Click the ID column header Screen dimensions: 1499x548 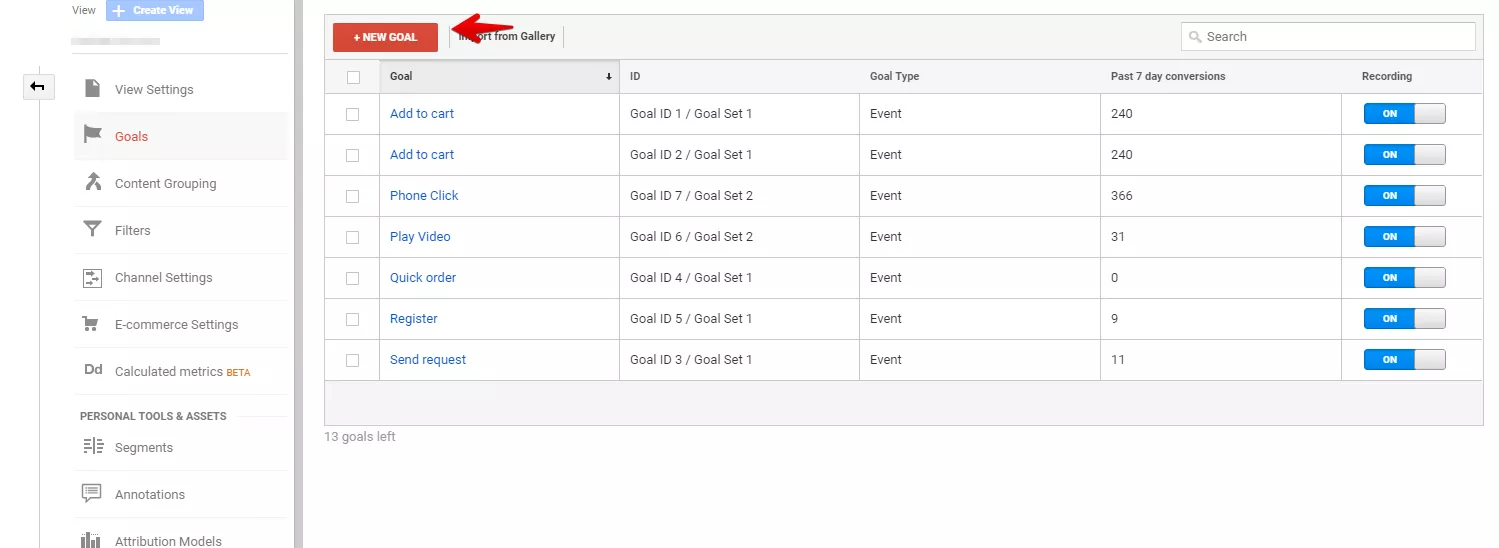point(739,76)
